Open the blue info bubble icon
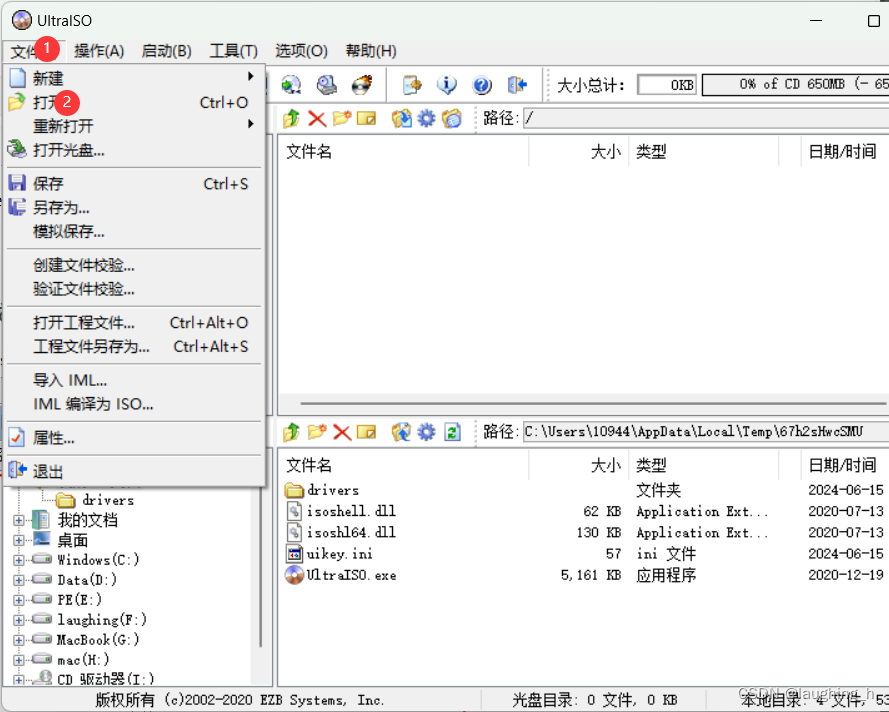Viewport: 889px width, 712px height. 447,85
